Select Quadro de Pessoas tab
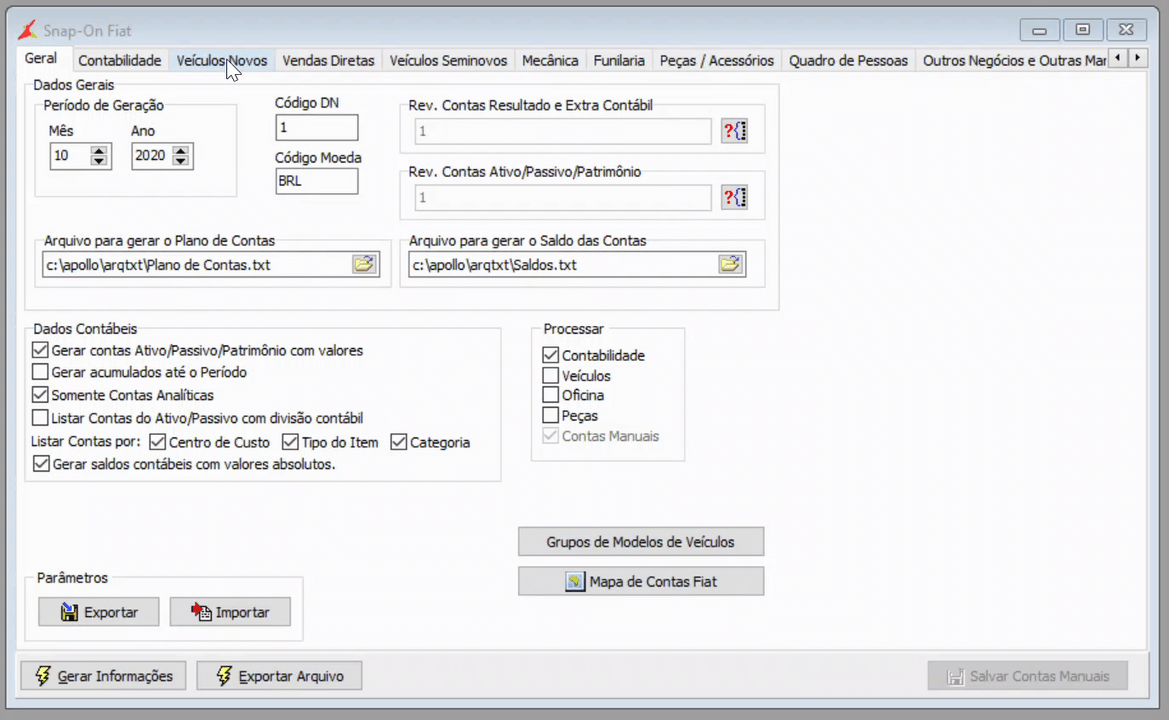Screen dimensions: 1169x720 (848, 60)
